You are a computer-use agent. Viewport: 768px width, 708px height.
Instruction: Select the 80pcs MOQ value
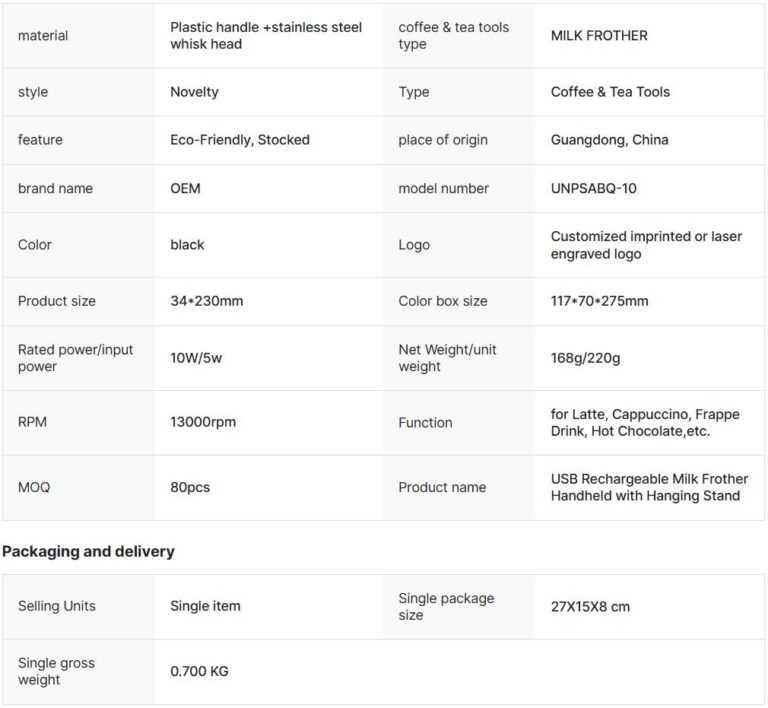coord(190,487)
